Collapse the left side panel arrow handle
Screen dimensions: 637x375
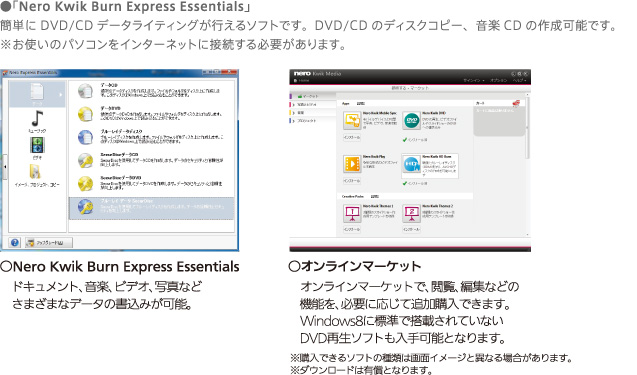click(x=5, y=167)
